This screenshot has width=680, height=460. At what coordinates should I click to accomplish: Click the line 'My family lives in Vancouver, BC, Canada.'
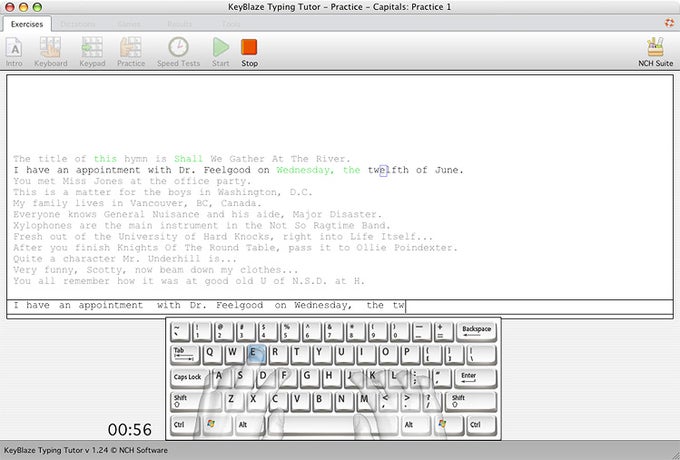137,203
